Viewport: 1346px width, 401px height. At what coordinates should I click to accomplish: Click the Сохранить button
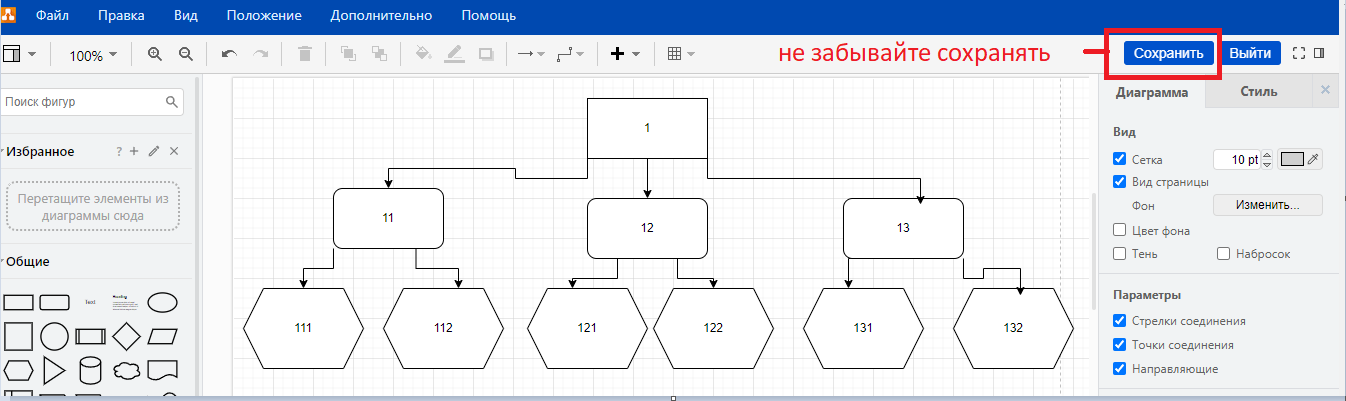[x=1168, y=53]
